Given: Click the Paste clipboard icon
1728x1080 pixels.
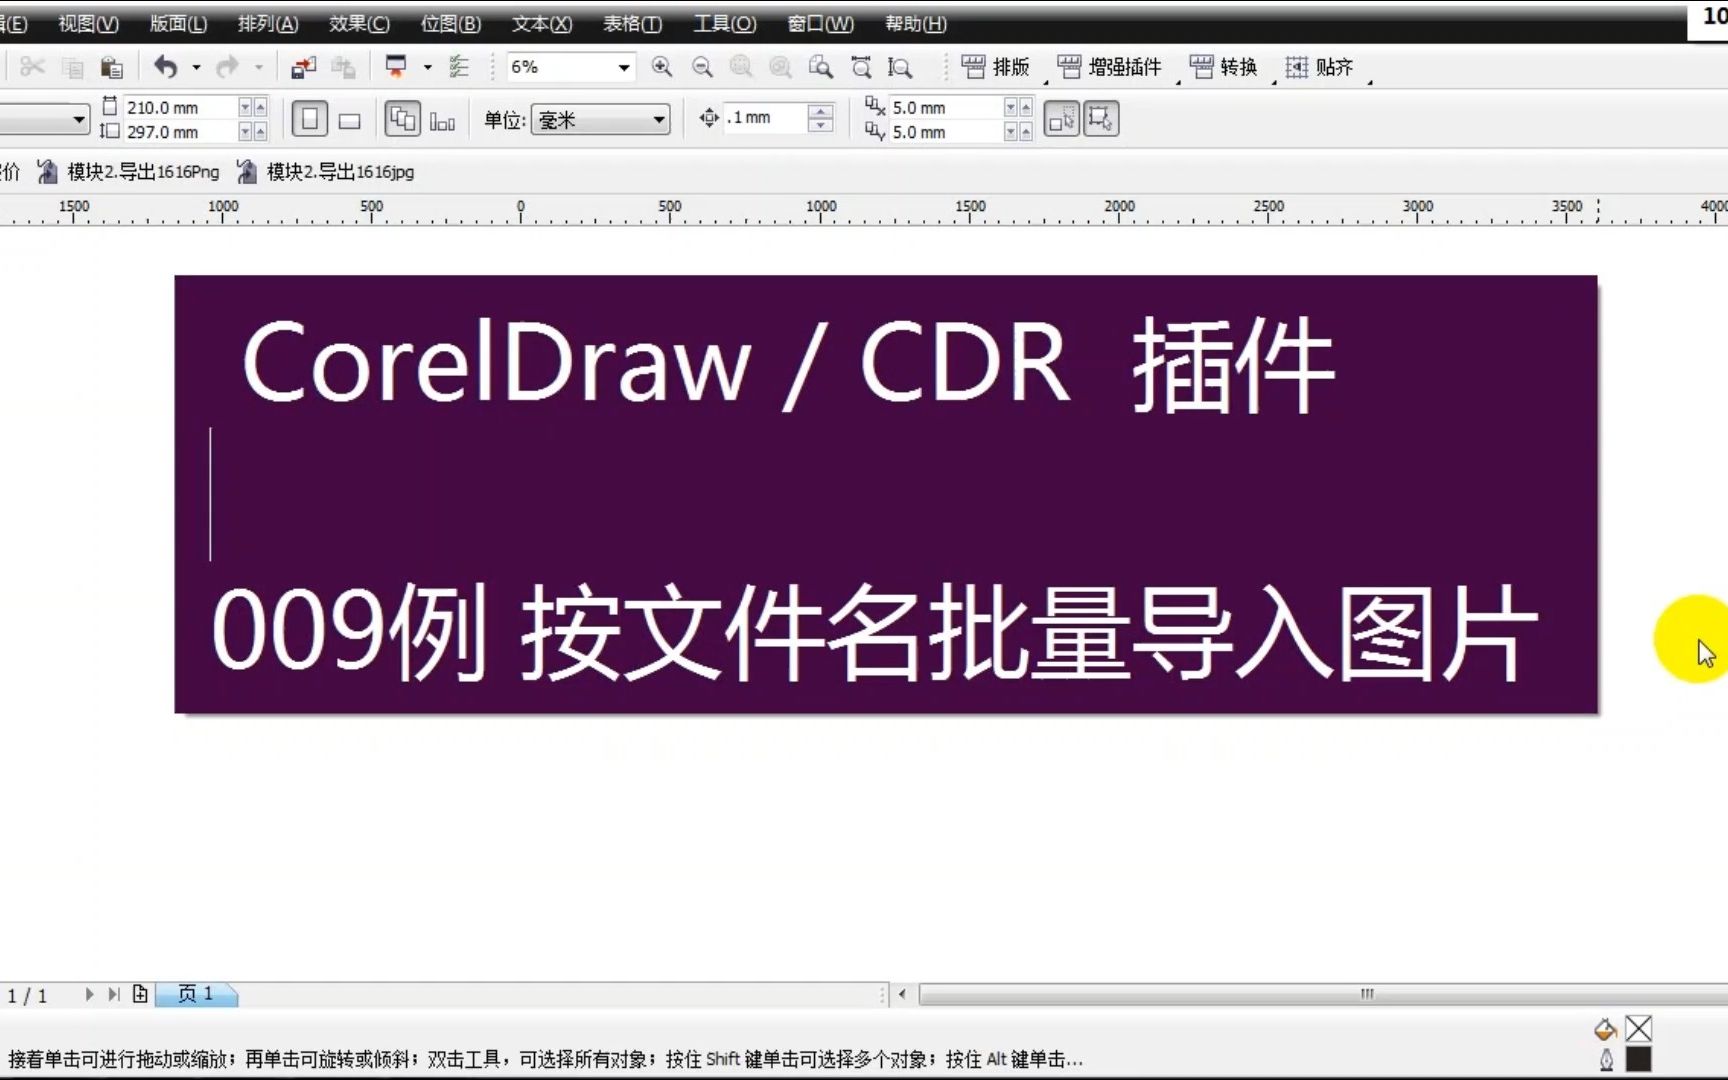Looking at the screenshot, I should click(111, 67).
